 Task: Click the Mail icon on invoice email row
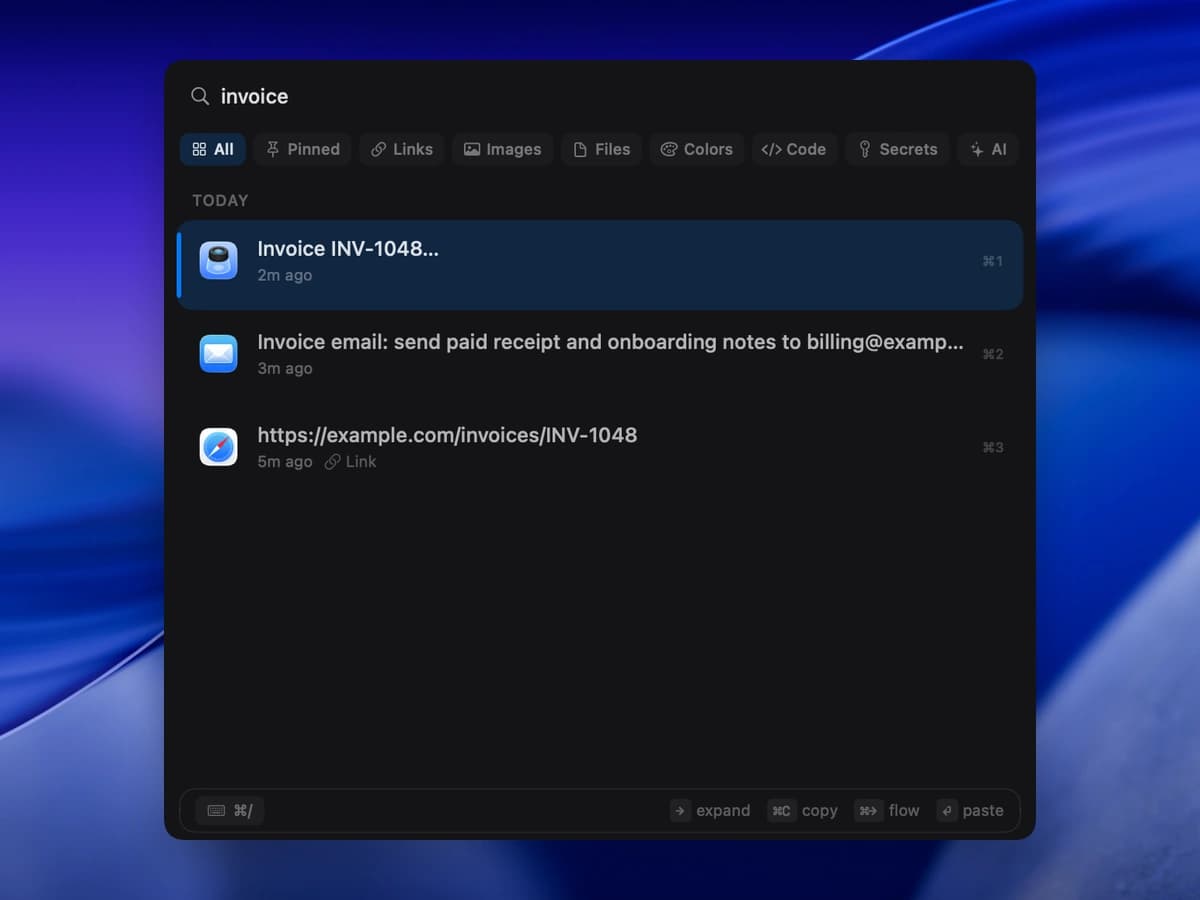pos(218,353)
